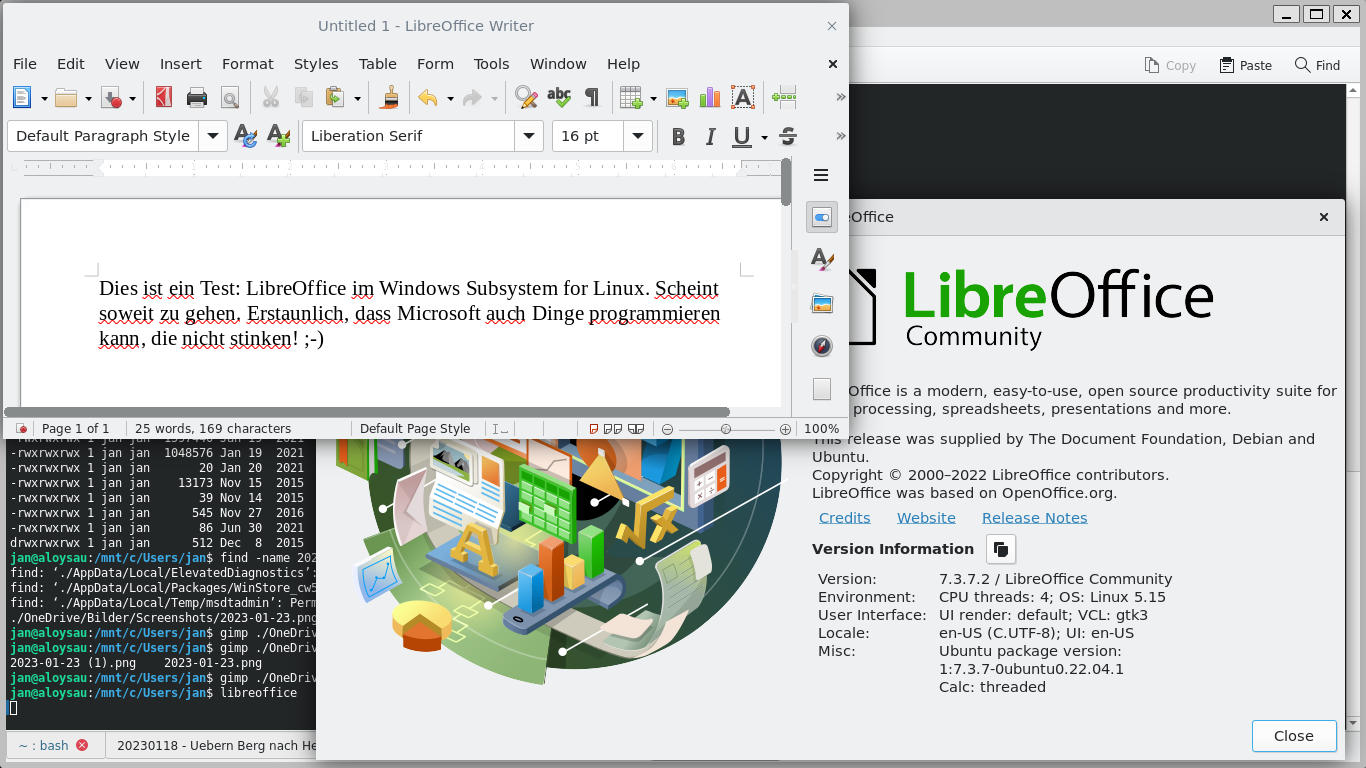Click the zoom slider handle
Viewport: 1366px width, 768px height.
point(726,429)
